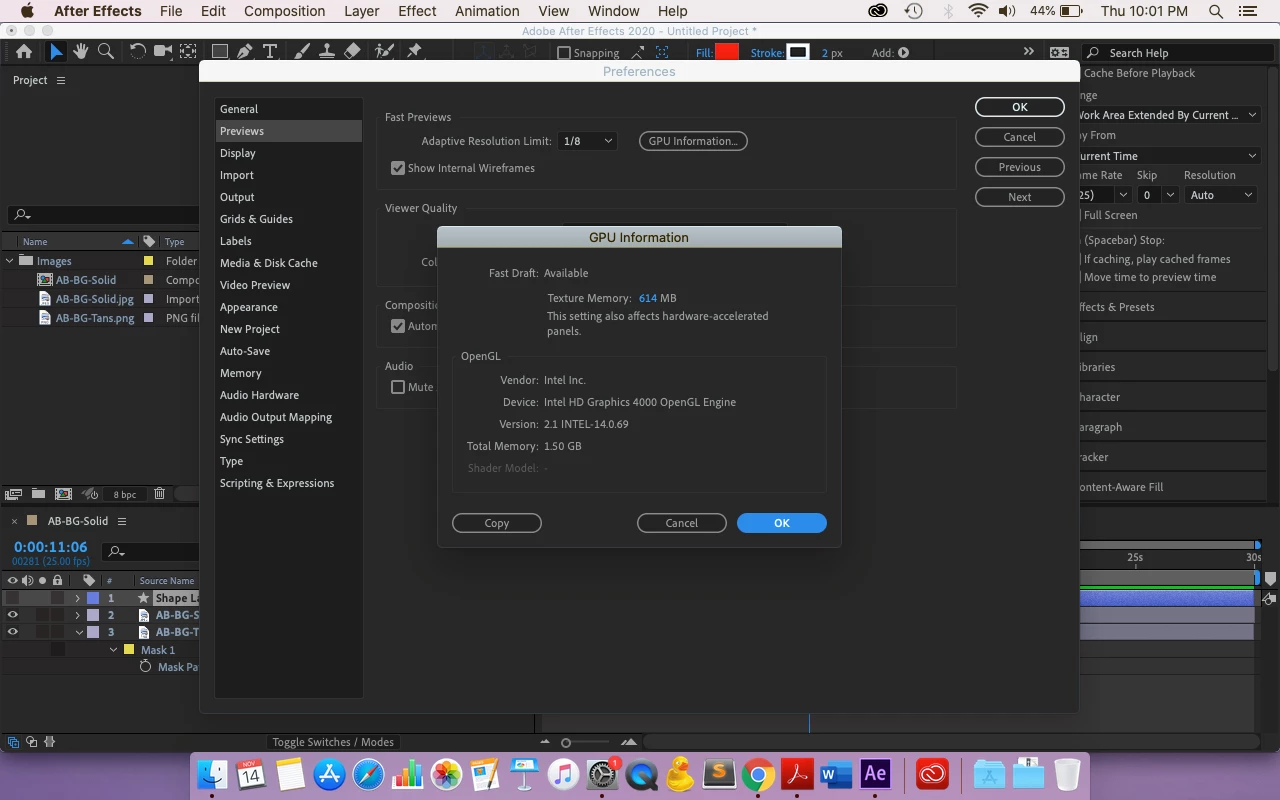Toggle video switch of Shape Layer 1
This screenshot has width=1280, height=800.
coord(13,598)
